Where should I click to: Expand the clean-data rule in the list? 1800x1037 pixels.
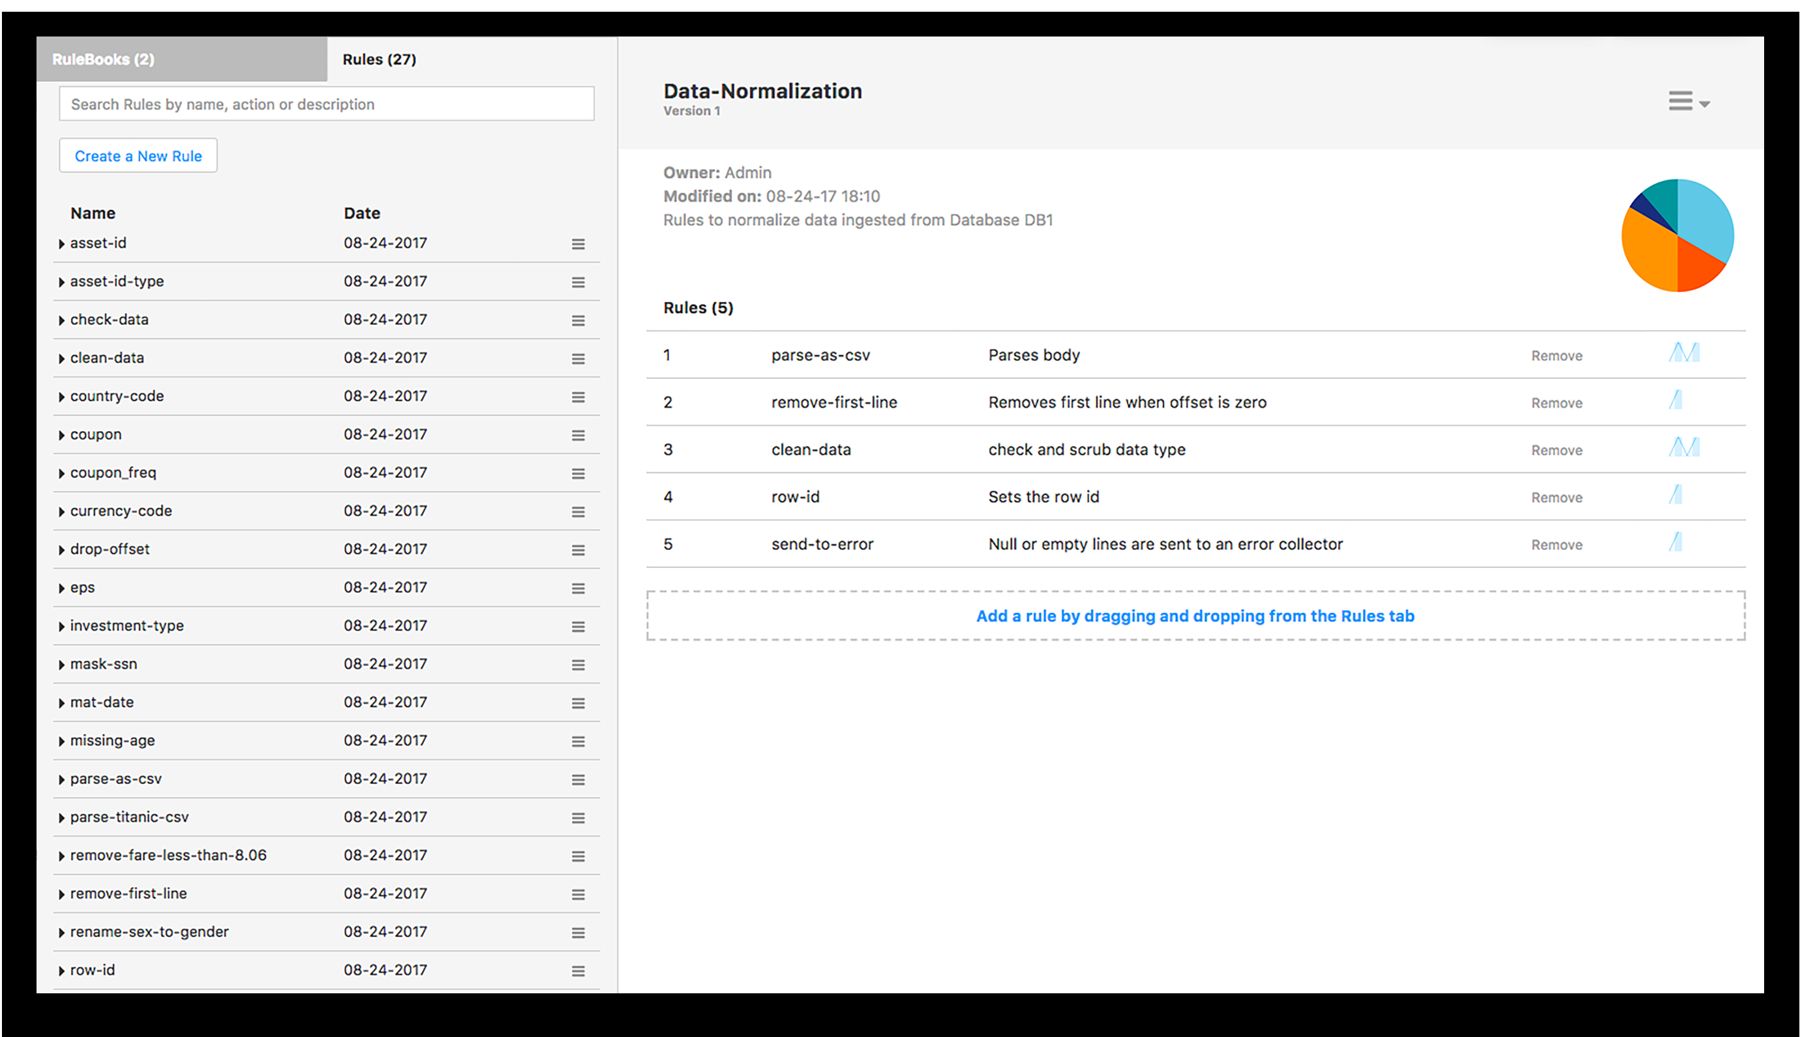click(x=61, y=359)
